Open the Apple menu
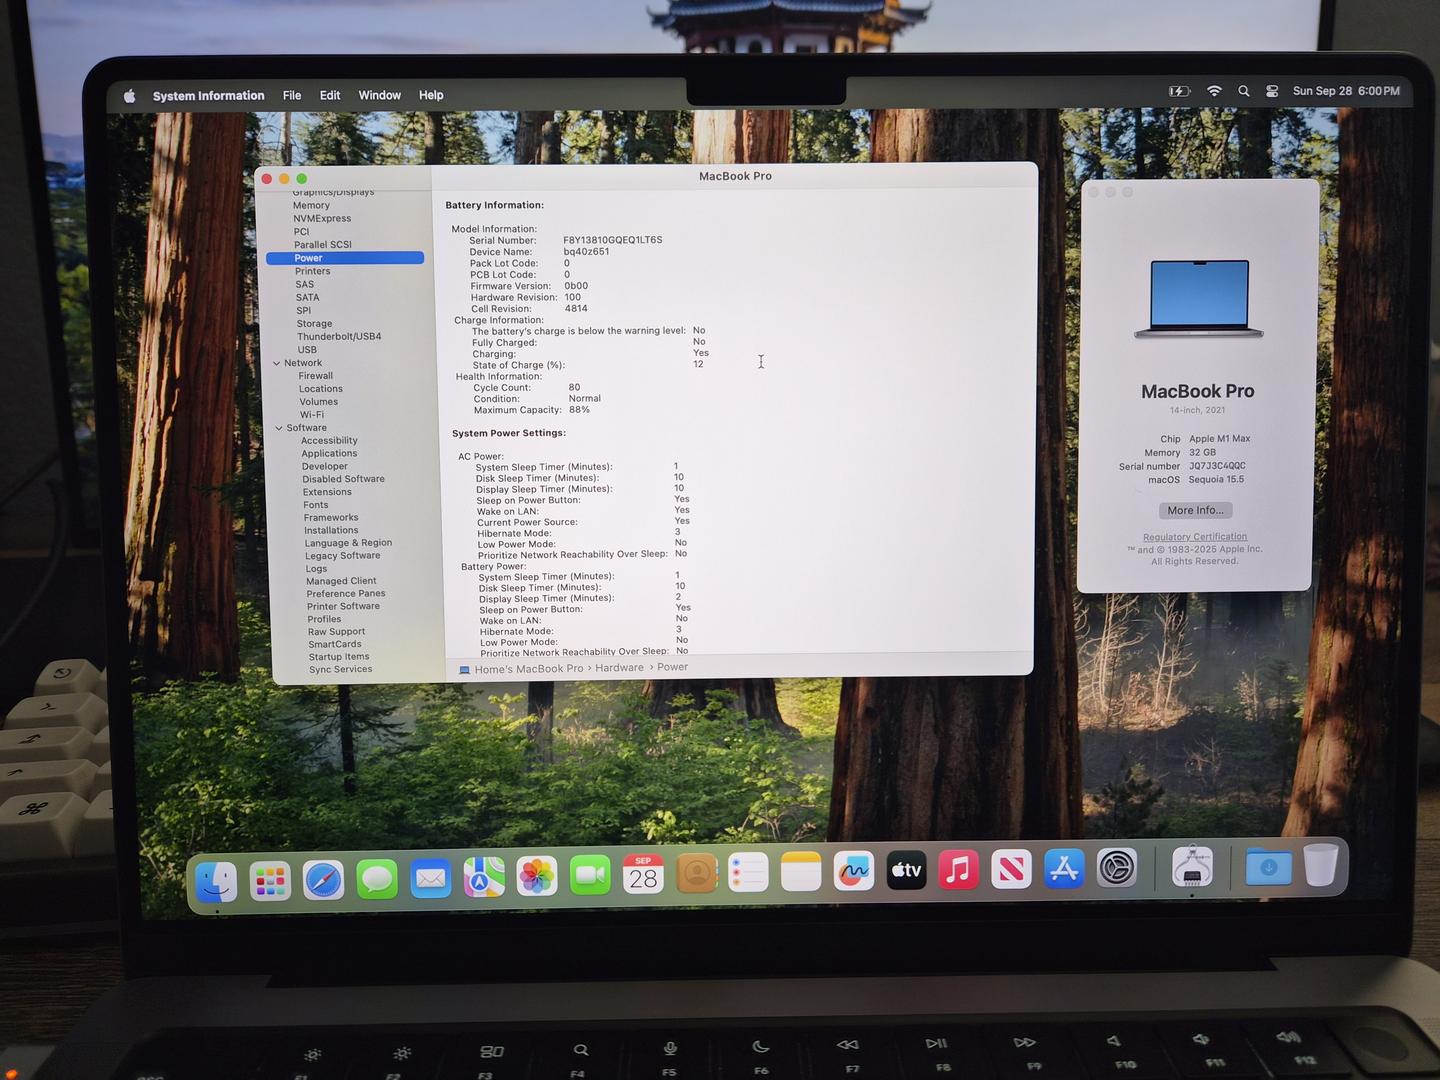The image size is (1440, 1080). (129, 96)
